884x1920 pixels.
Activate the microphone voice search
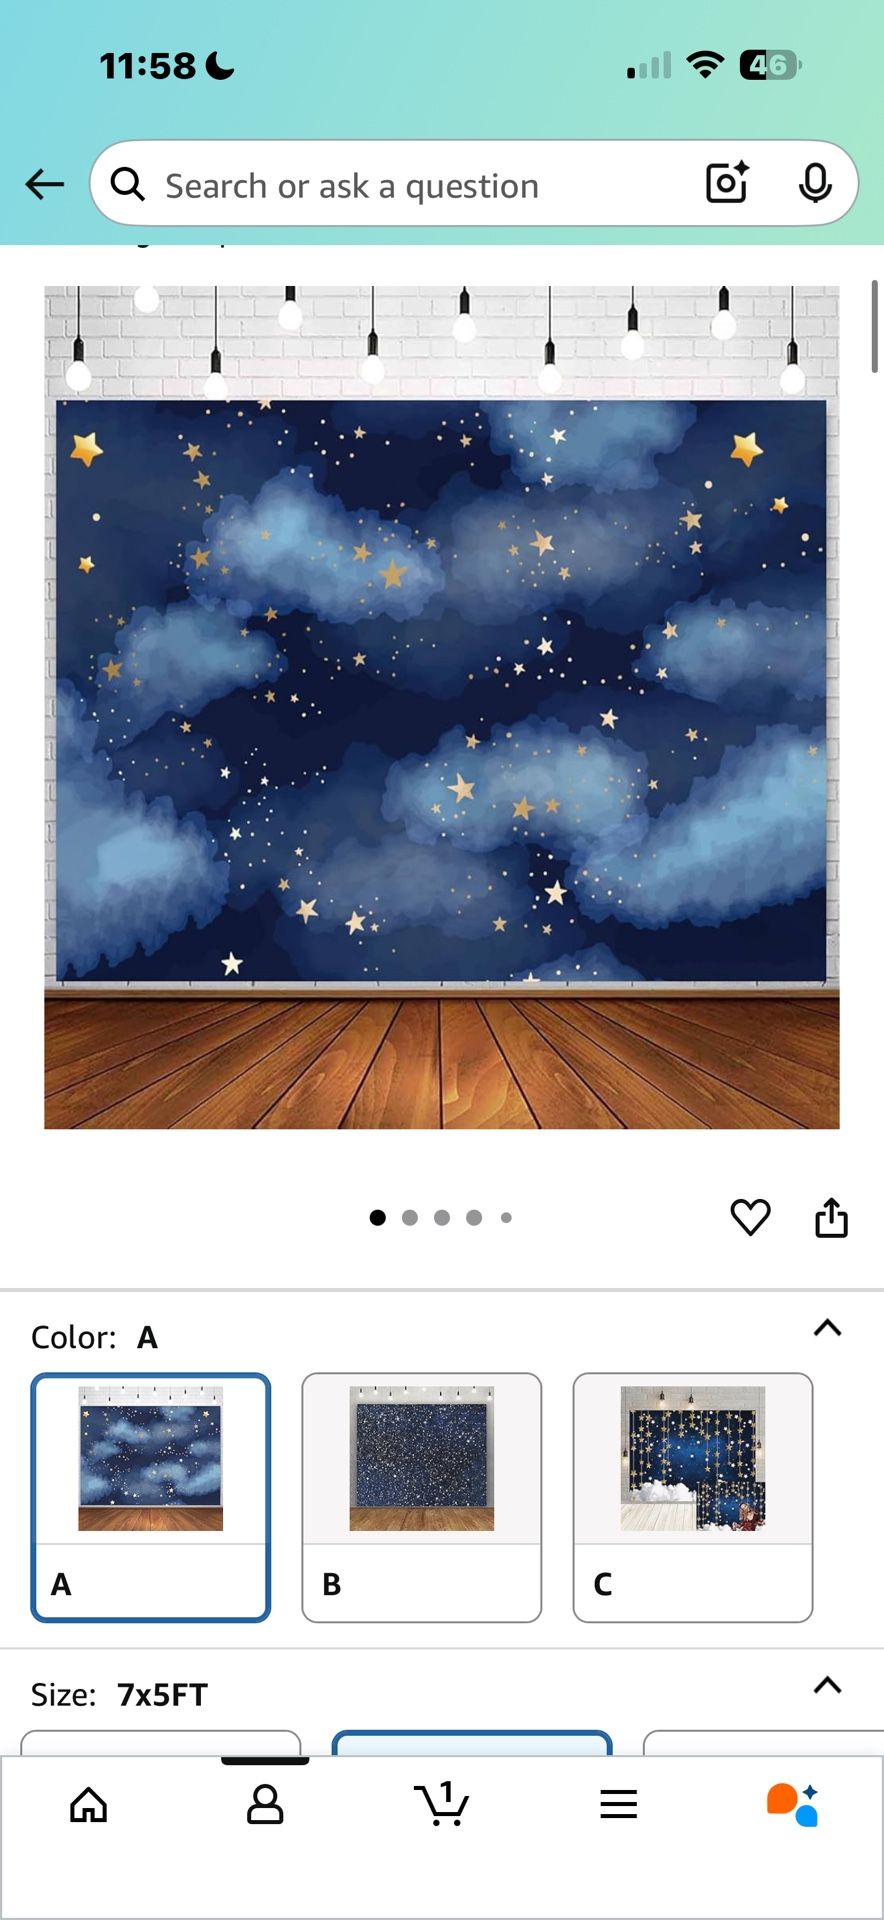click(815, 183)
